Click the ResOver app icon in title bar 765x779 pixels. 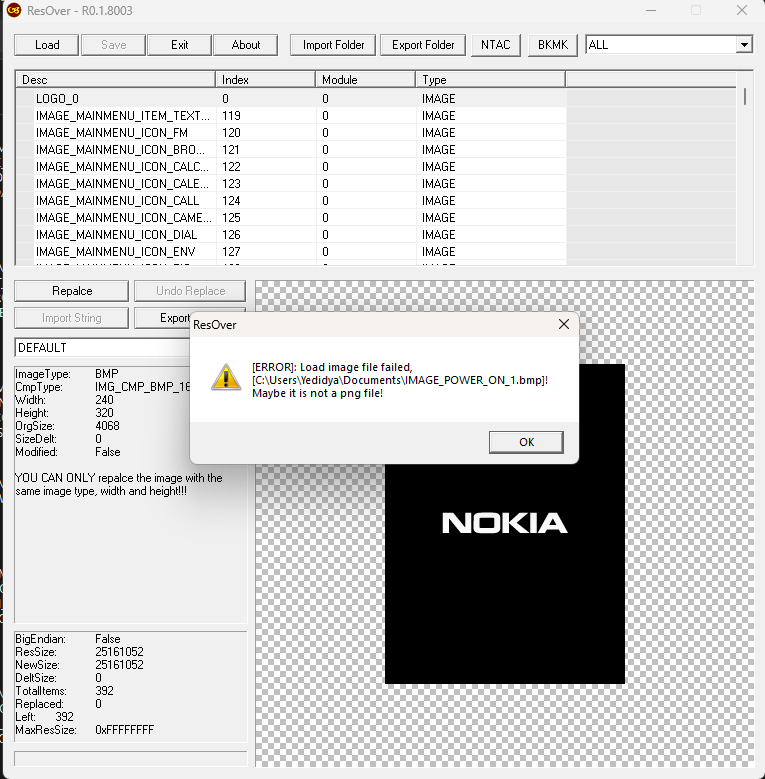tap(14, 10)
